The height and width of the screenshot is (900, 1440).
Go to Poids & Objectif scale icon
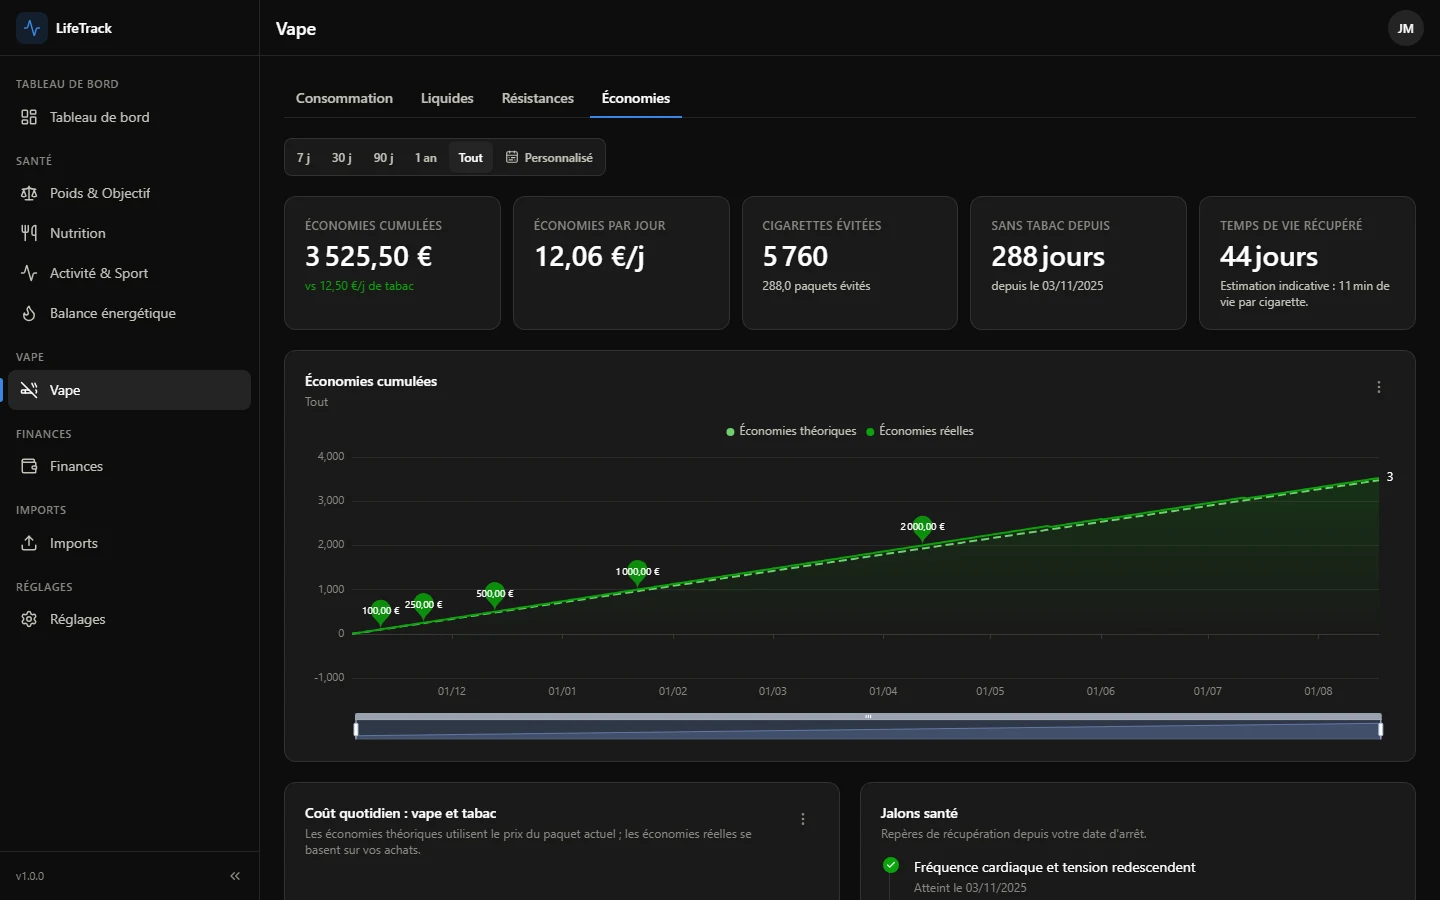29,193
